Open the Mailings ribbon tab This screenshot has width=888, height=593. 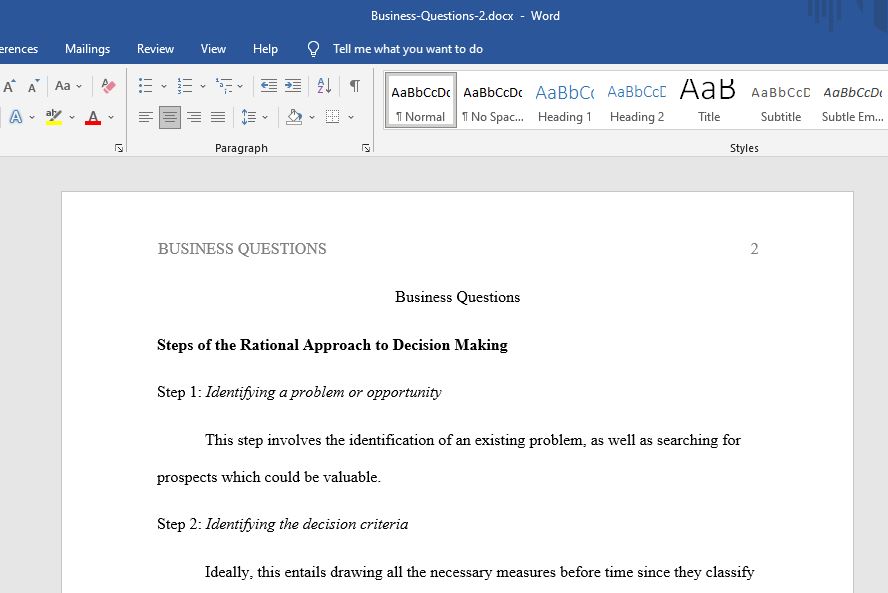[87, 49]
